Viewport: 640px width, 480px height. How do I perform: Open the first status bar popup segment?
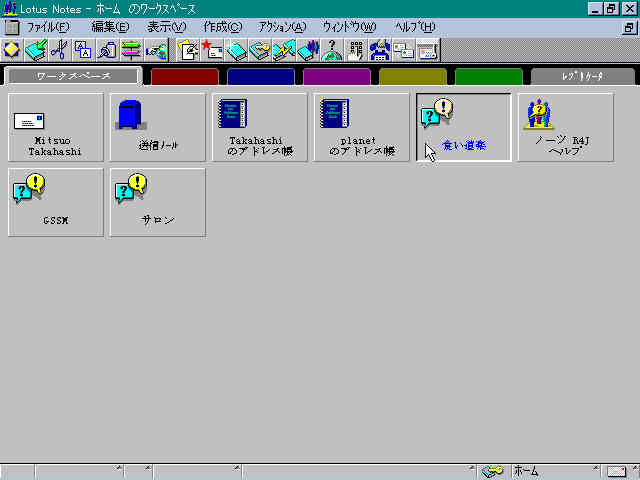(79, 472)
